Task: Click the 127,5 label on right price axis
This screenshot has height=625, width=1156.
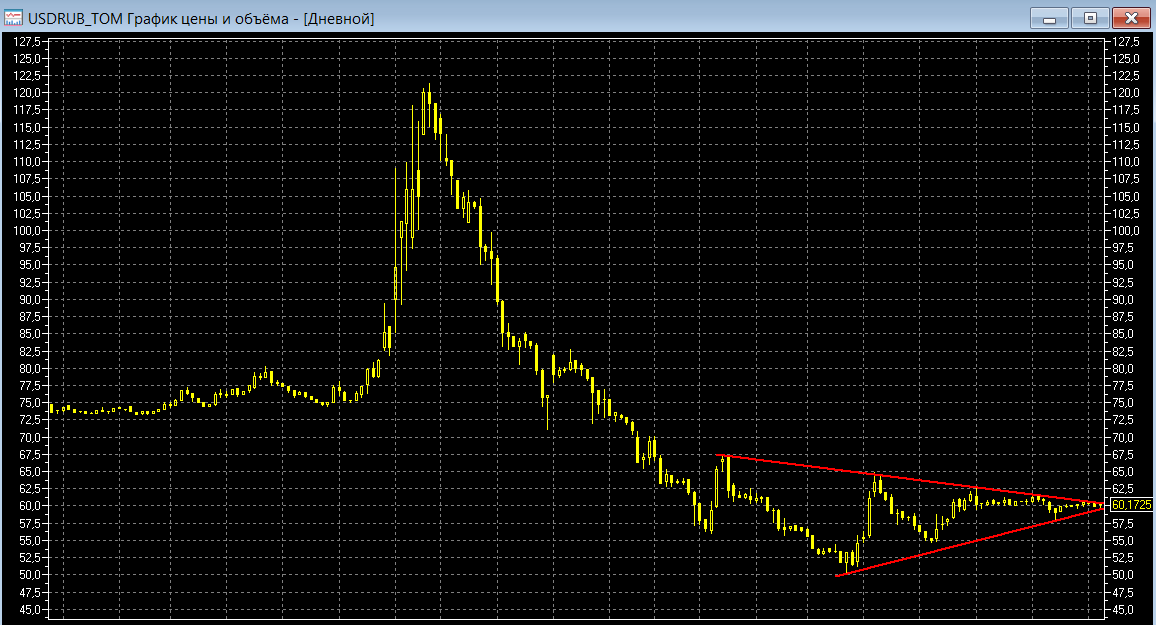Action: click(x=1126, y=42)
